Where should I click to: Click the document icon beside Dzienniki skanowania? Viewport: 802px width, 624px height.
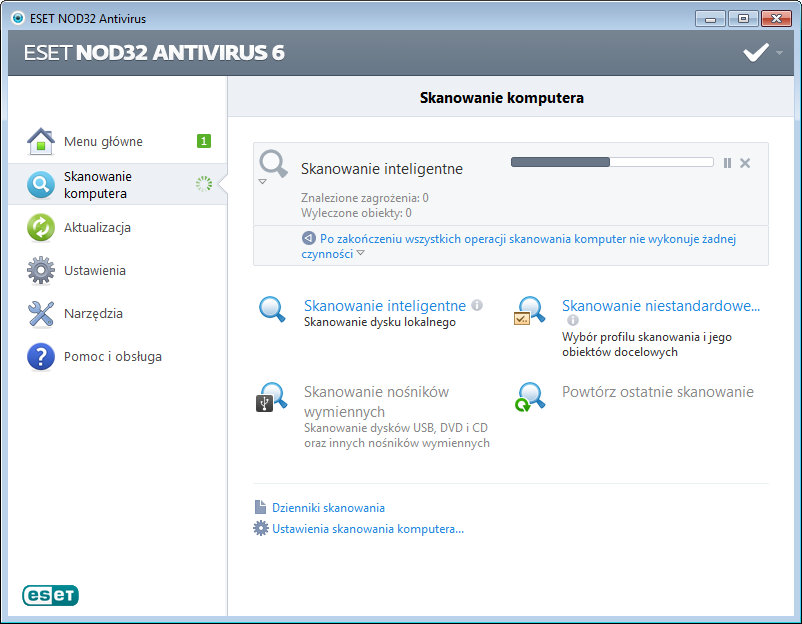260,507
